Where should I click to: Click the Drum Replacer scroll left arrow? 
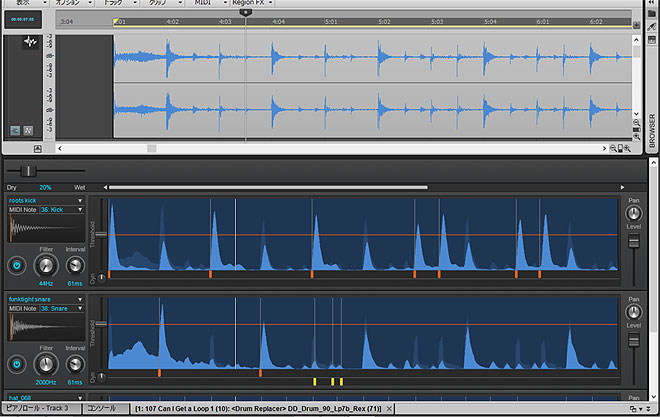pos(105,187)
